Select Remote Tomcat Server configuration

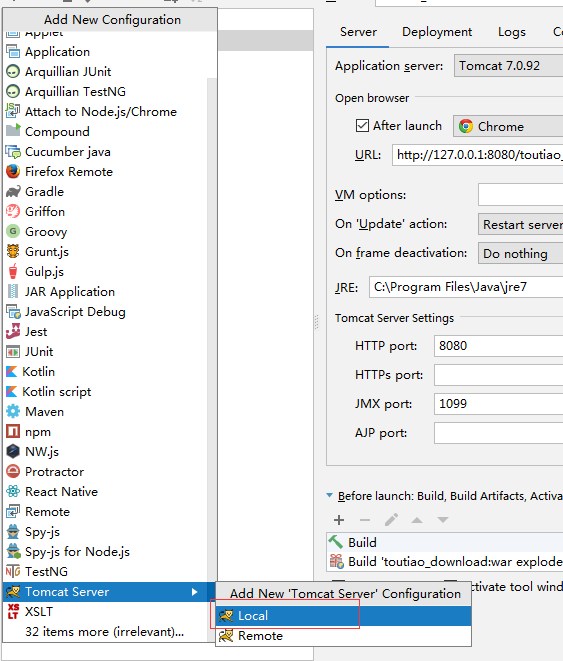343,636
